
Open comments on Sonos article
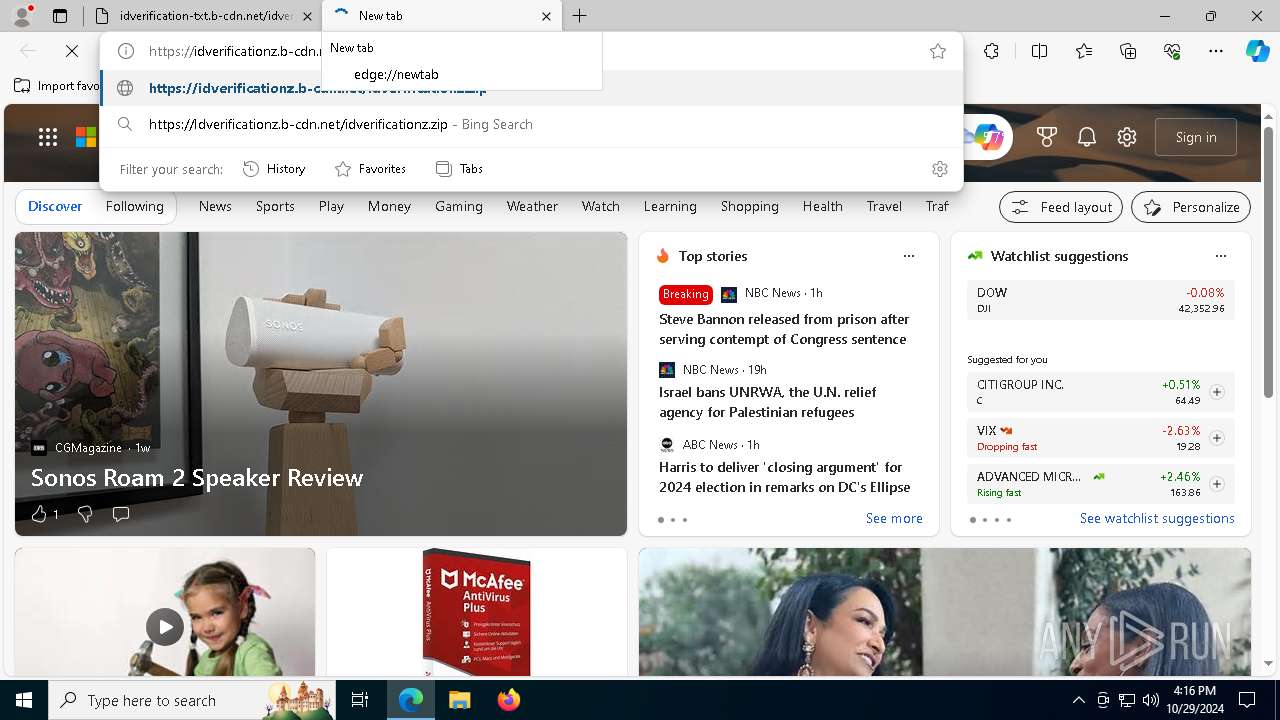[121, 514]
